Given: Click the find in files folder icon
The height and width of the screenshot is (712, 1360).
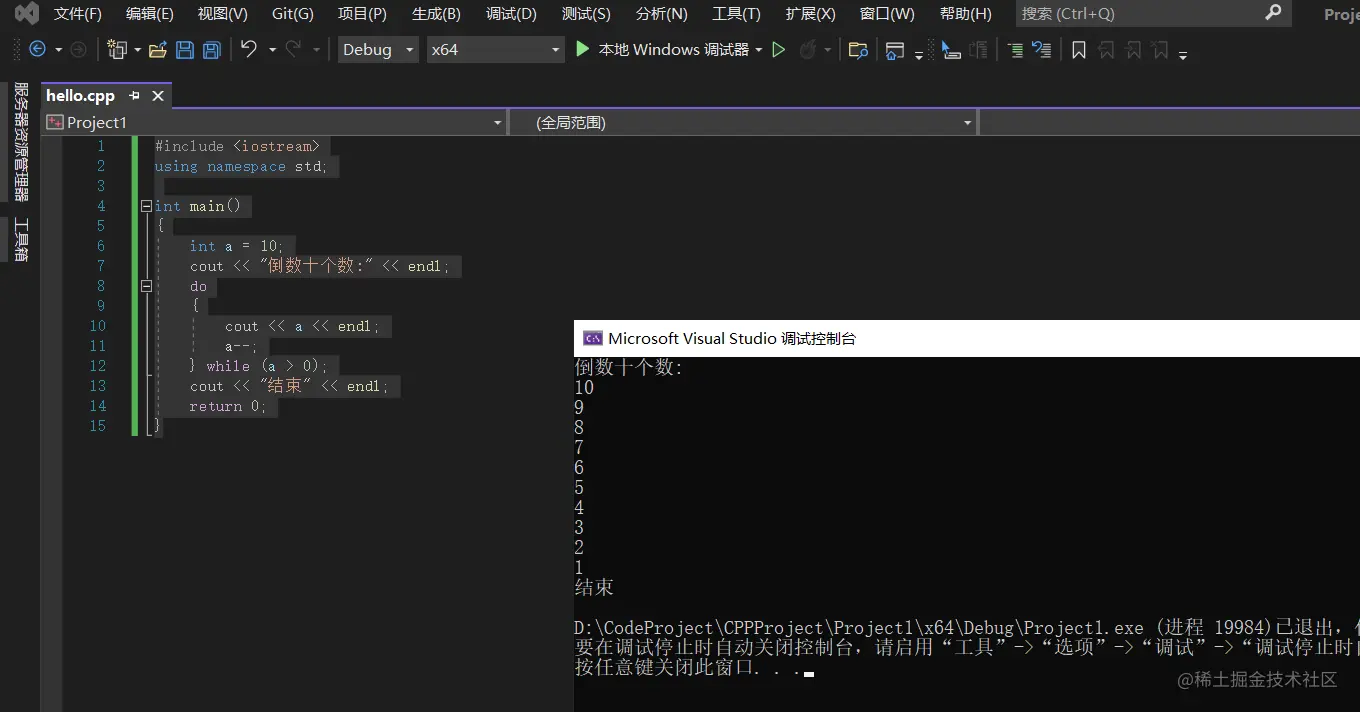Looking at the screenshot, I should click(857, 49).
